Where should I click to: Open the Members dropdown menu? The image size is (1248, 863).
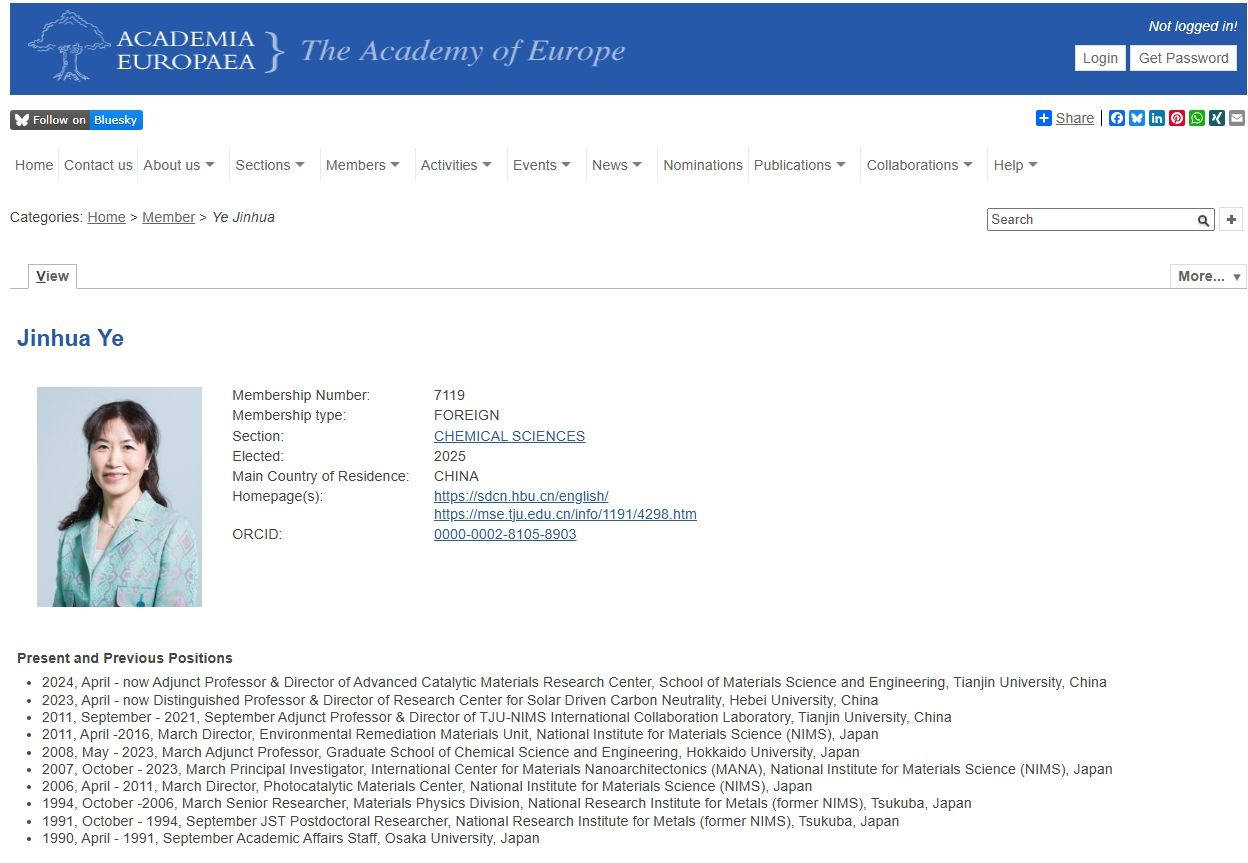[362, 165]
